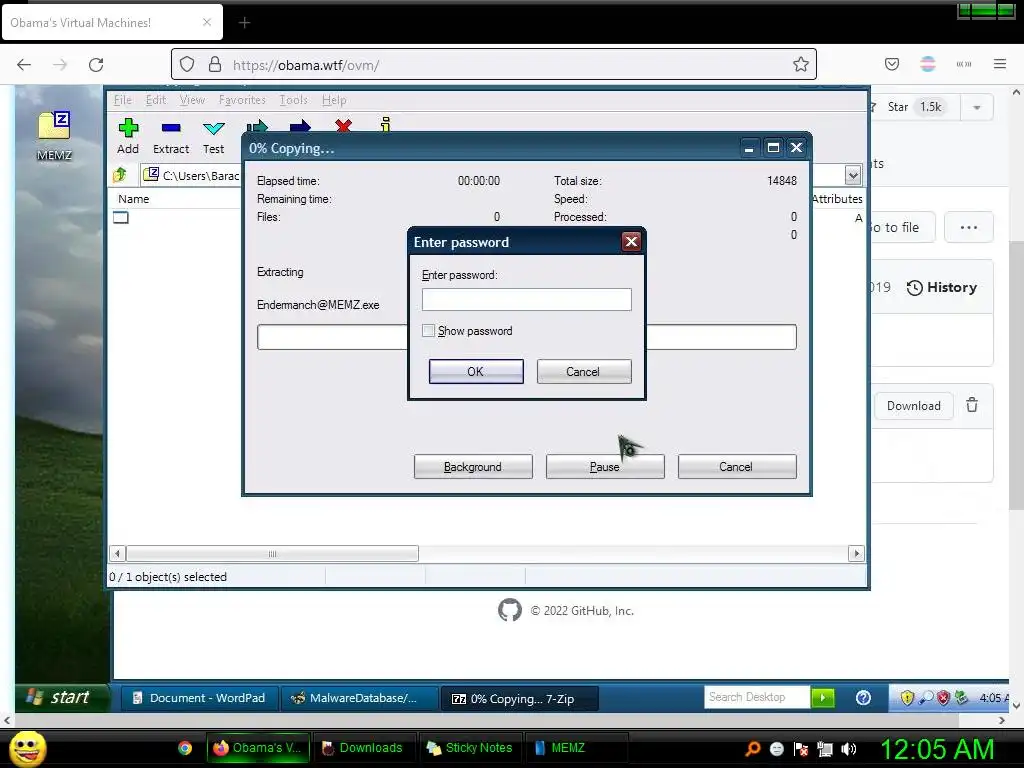The image size is (1024, 768).
Task: Click the yellow Info icon in 7-Zip toolbar
Action: point(386,124)
